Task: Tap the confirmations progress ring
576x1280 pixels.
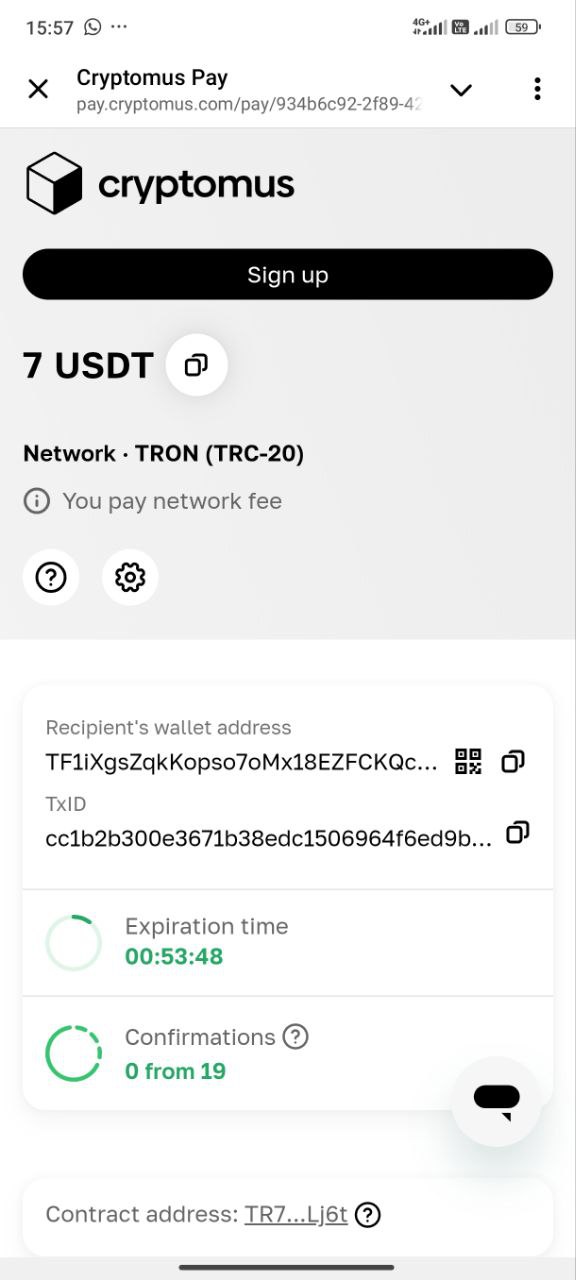Action: tap(74, 1053)
